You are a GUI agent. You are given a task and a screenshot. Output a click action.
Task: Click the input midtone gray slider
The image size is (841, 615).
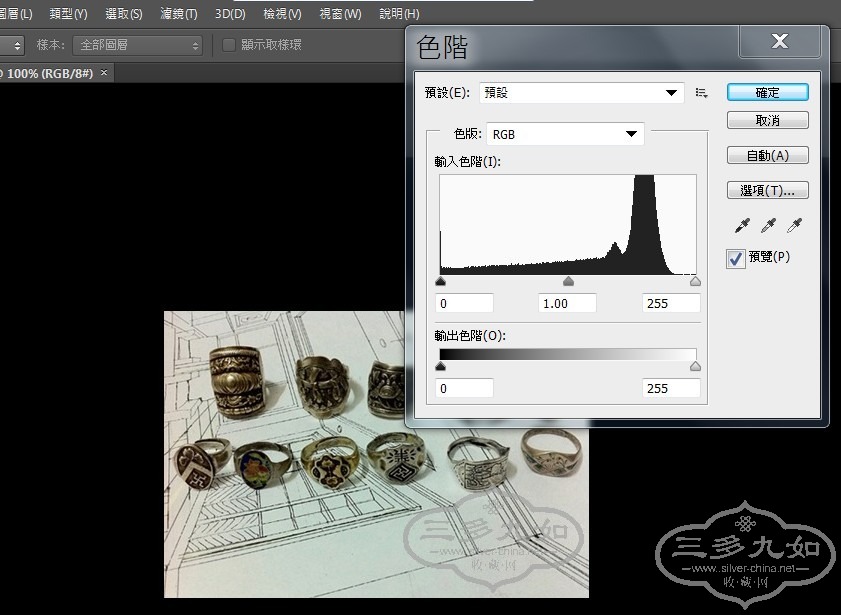pyautogui.click(x=568, y=282)
